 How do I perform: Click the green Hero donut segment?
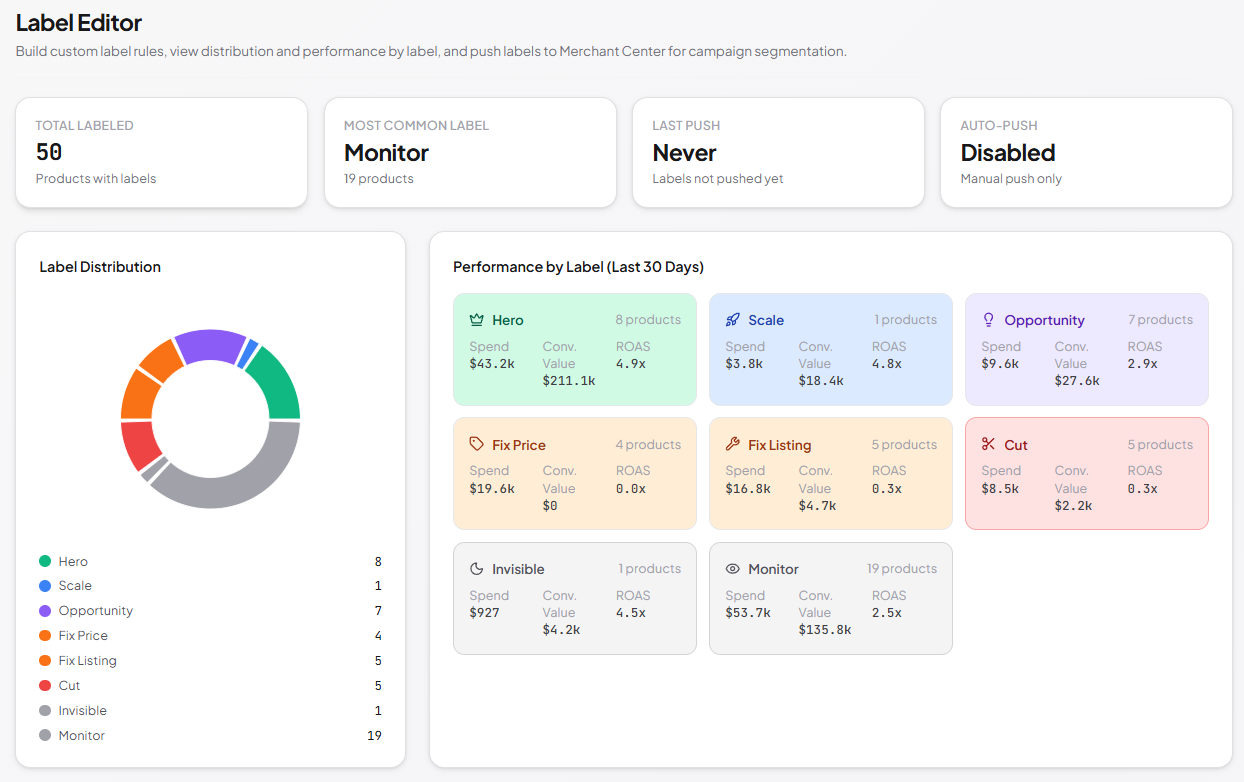click(278, 385)
